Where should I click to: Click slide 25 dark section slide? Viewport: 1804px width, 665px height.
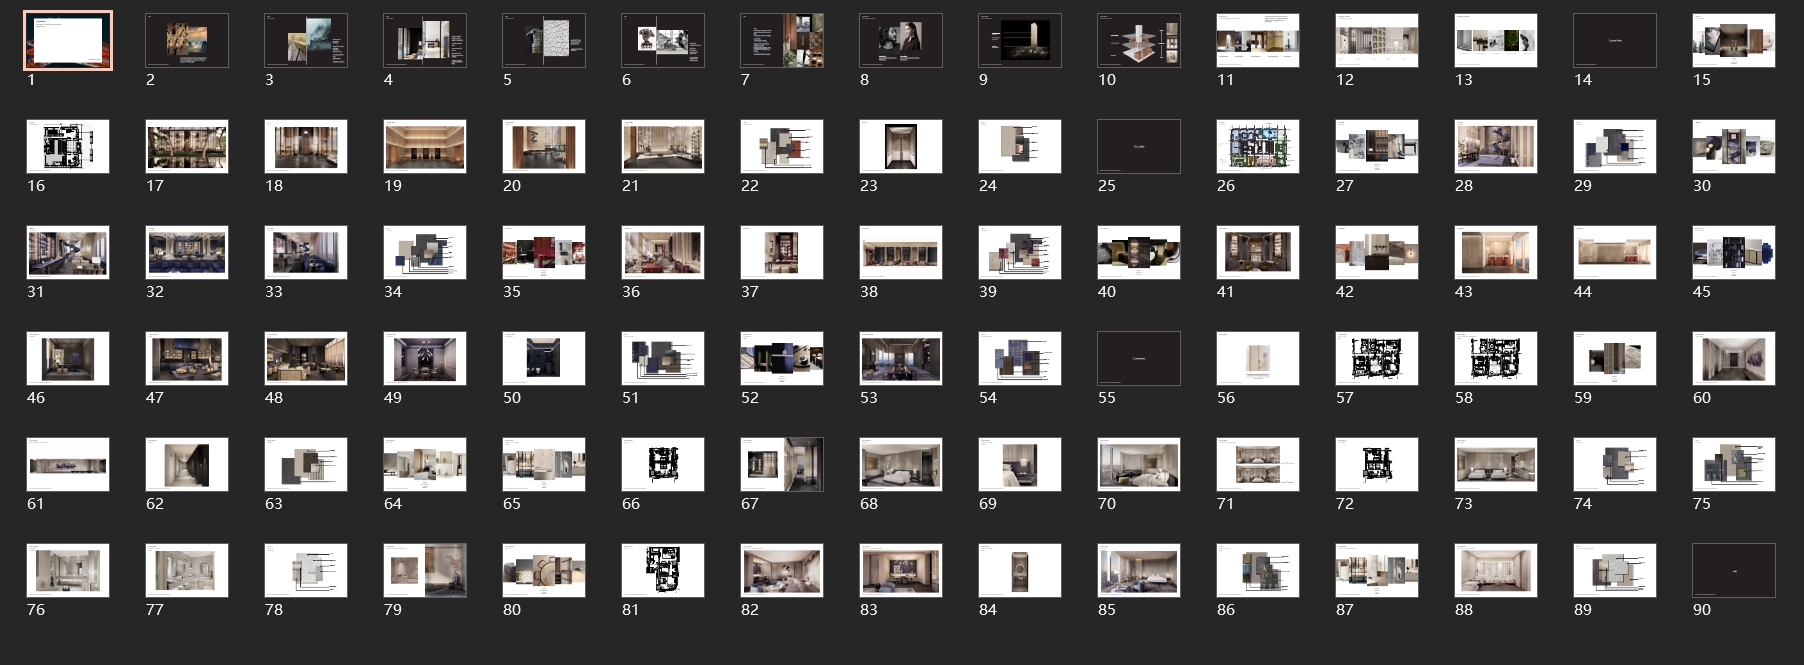(x=1138, y=147)
